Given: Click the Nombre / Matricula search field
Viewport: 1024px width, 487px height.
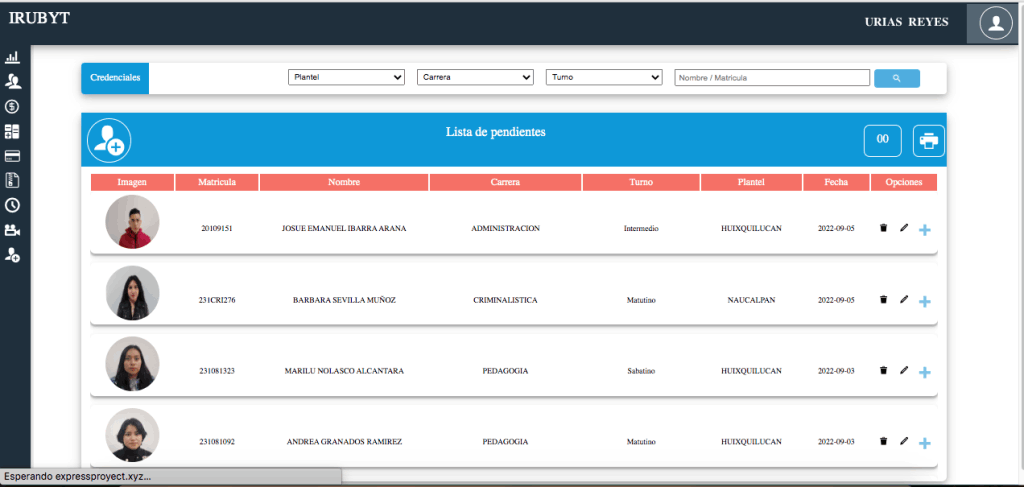Looking at the screenshot, I should (x=772, y=78).
